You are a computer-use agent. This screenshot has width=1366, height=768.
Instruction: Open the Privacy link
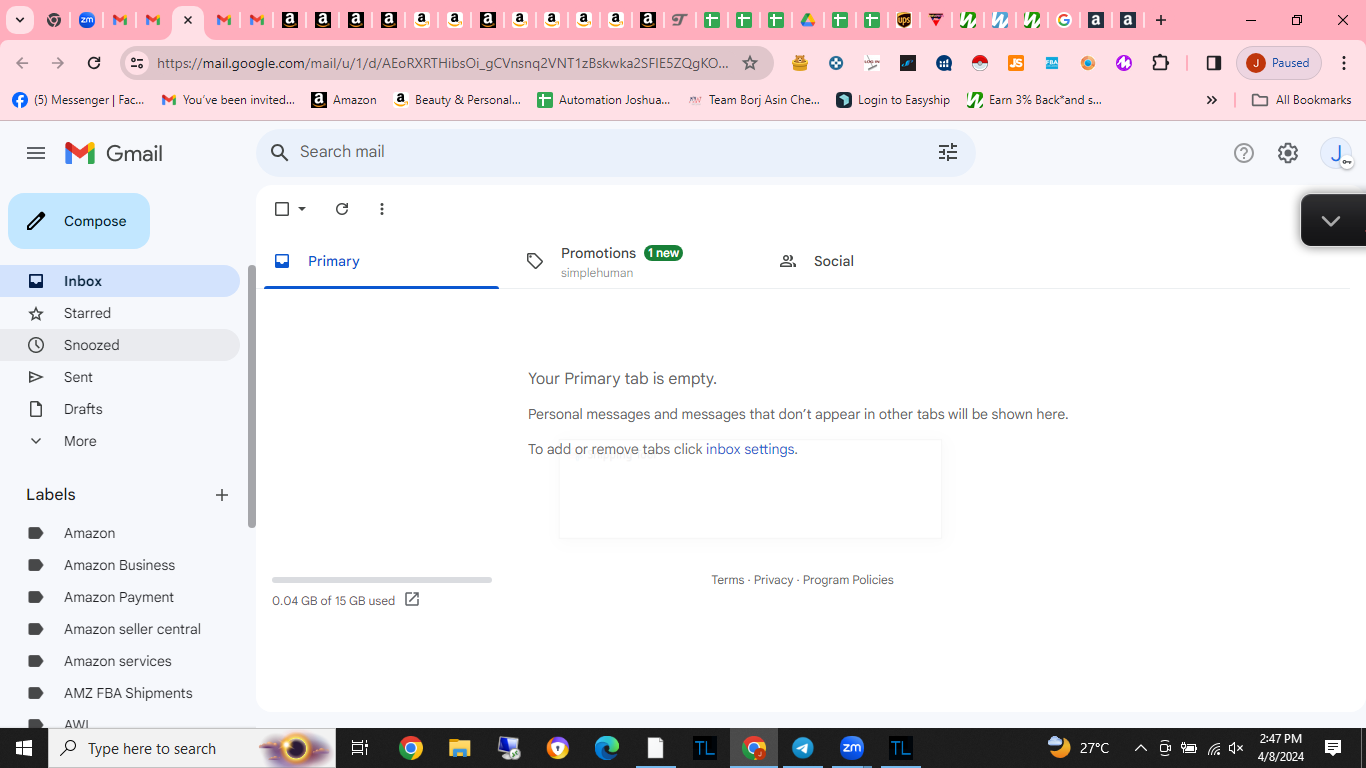[774, 580]
